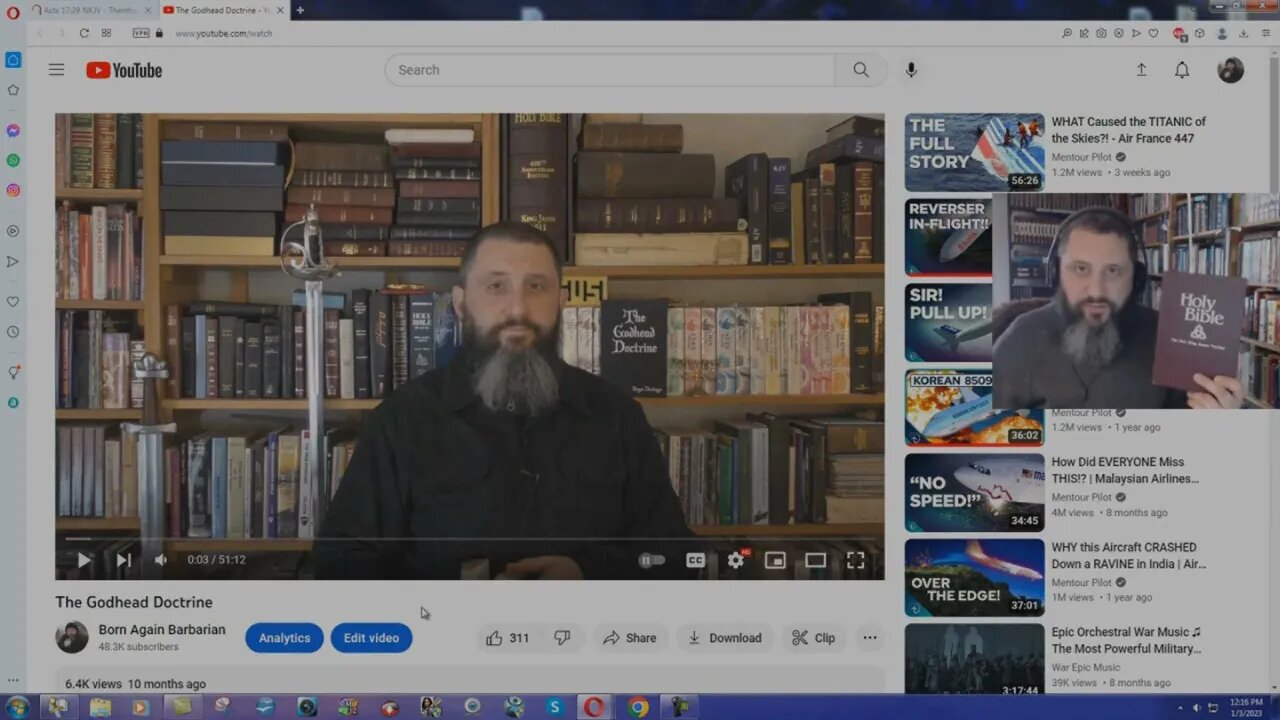Viewport: 1280px width, 720px height.
Task: Close the Acts 17:29 NKJV tab
Action: (148, 10)
